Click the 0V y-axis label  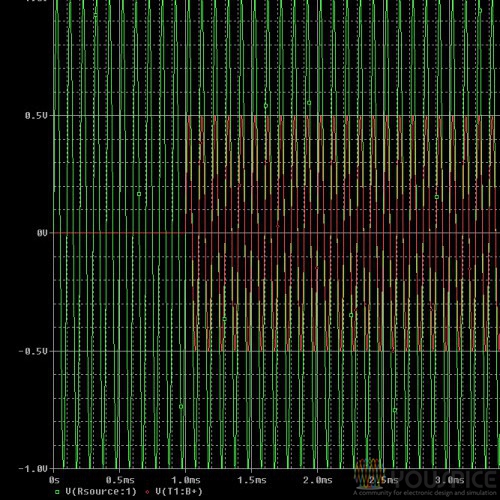(42, 233)
